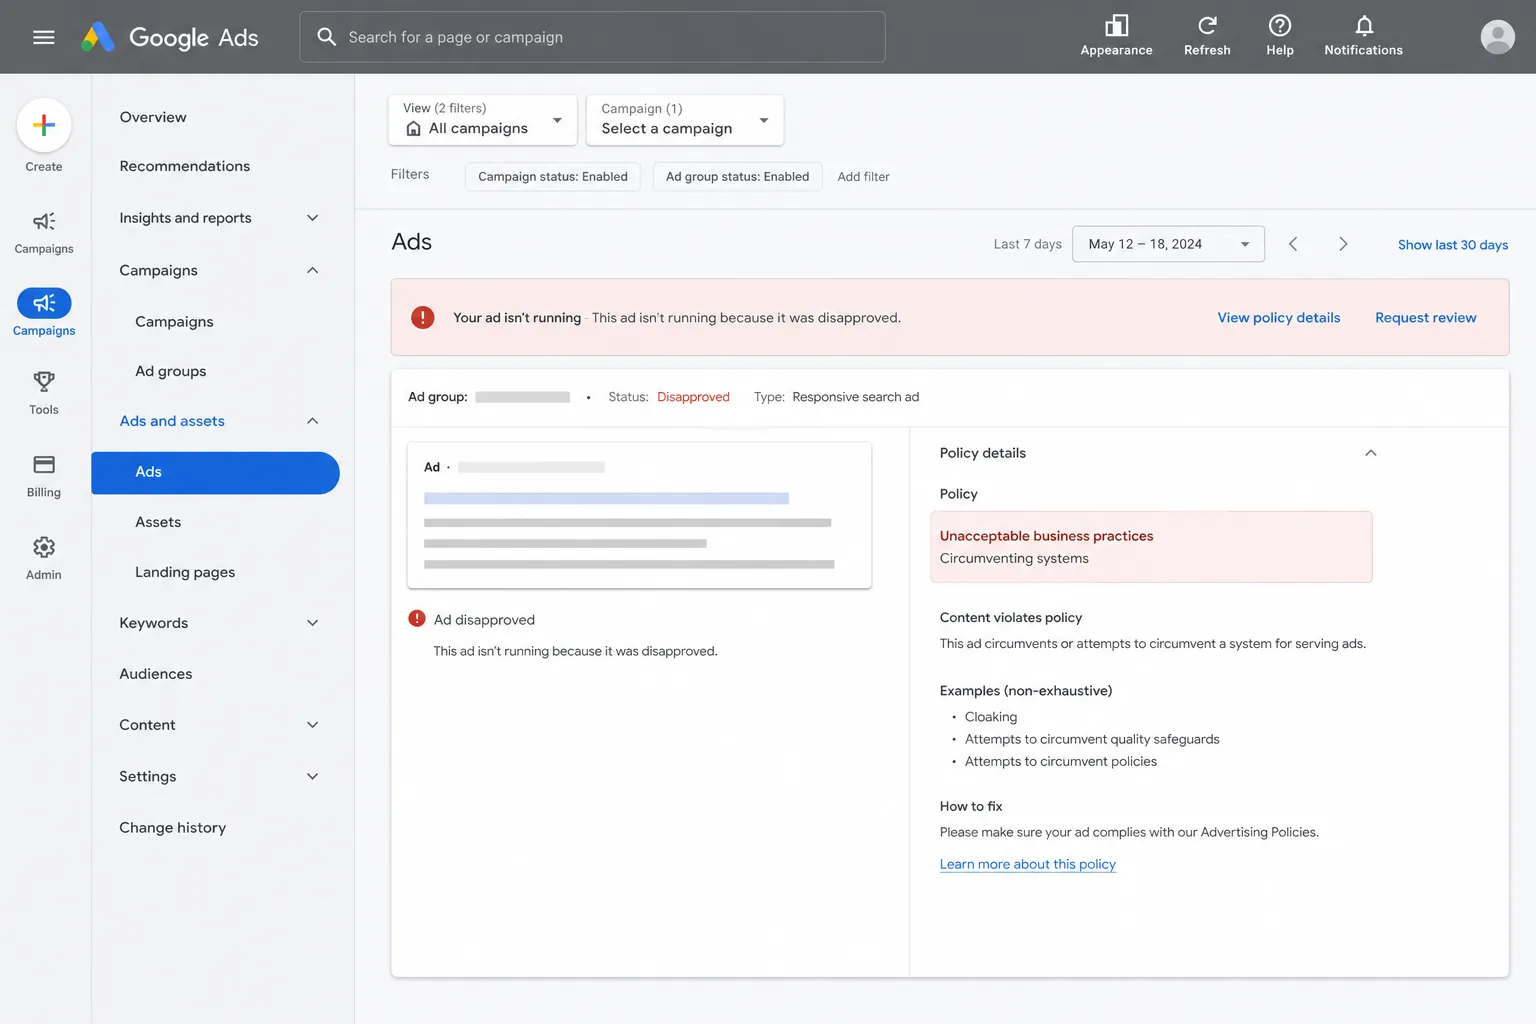Open Overview in navigation
Image resolution: width=1536 pixels, height=1024 pixels.
tap(153, 117)
